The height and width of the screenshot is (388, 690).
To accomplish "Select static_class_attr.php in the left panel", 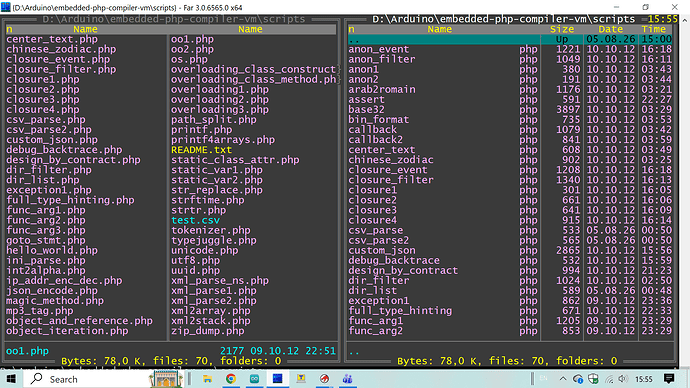I will coord(235,160).
